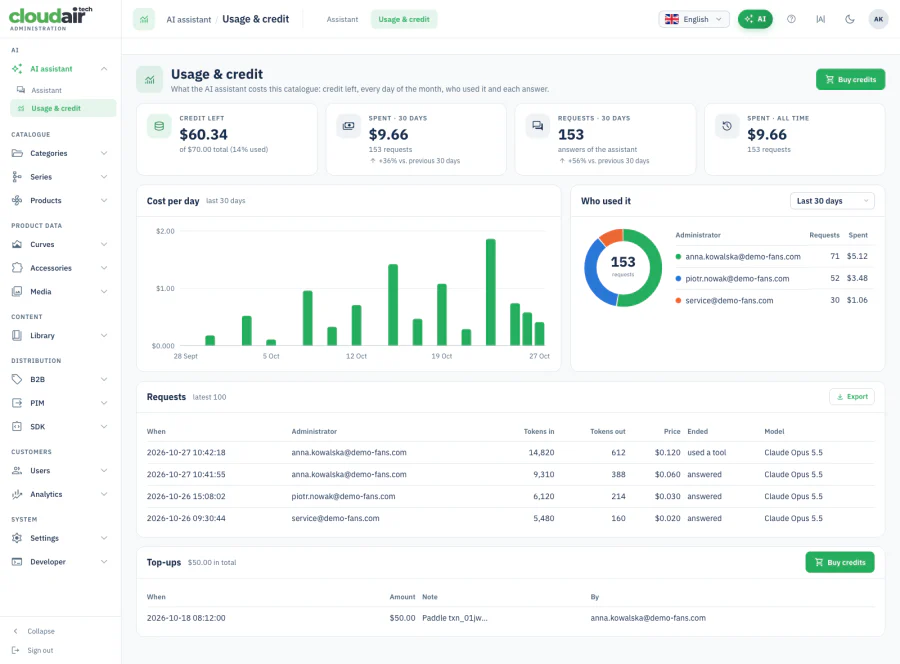Click the Credit left coins icon
Screen dimensions: 900x664
tap(159, 126)
